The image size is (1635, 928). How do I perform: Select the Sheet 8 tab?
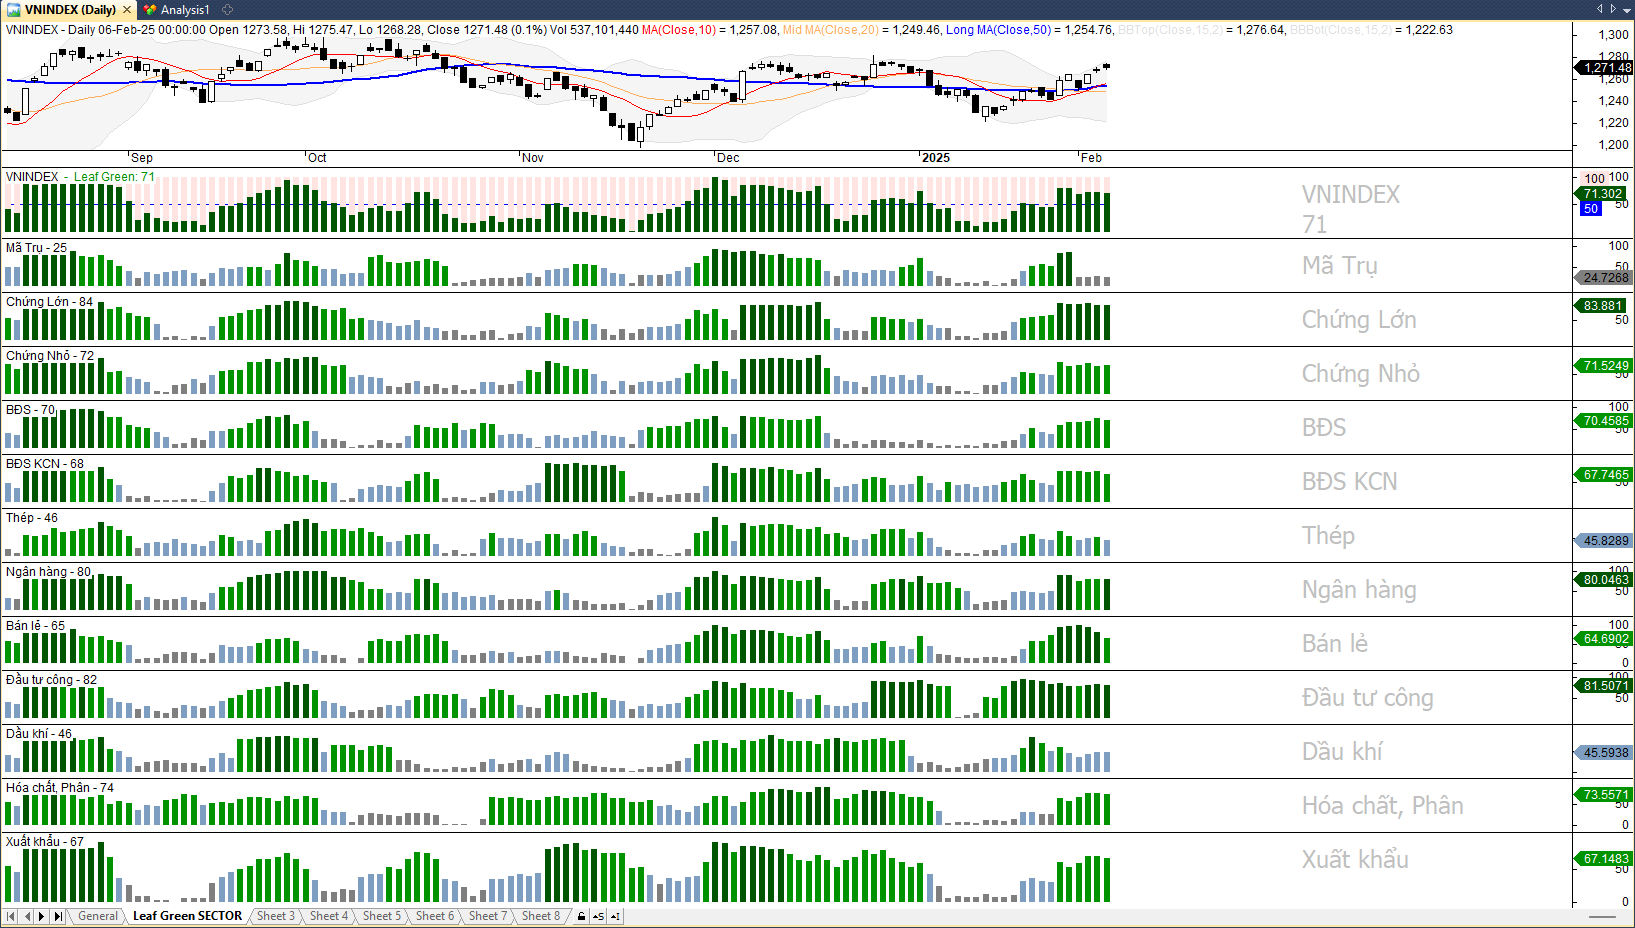click(541, 916)
